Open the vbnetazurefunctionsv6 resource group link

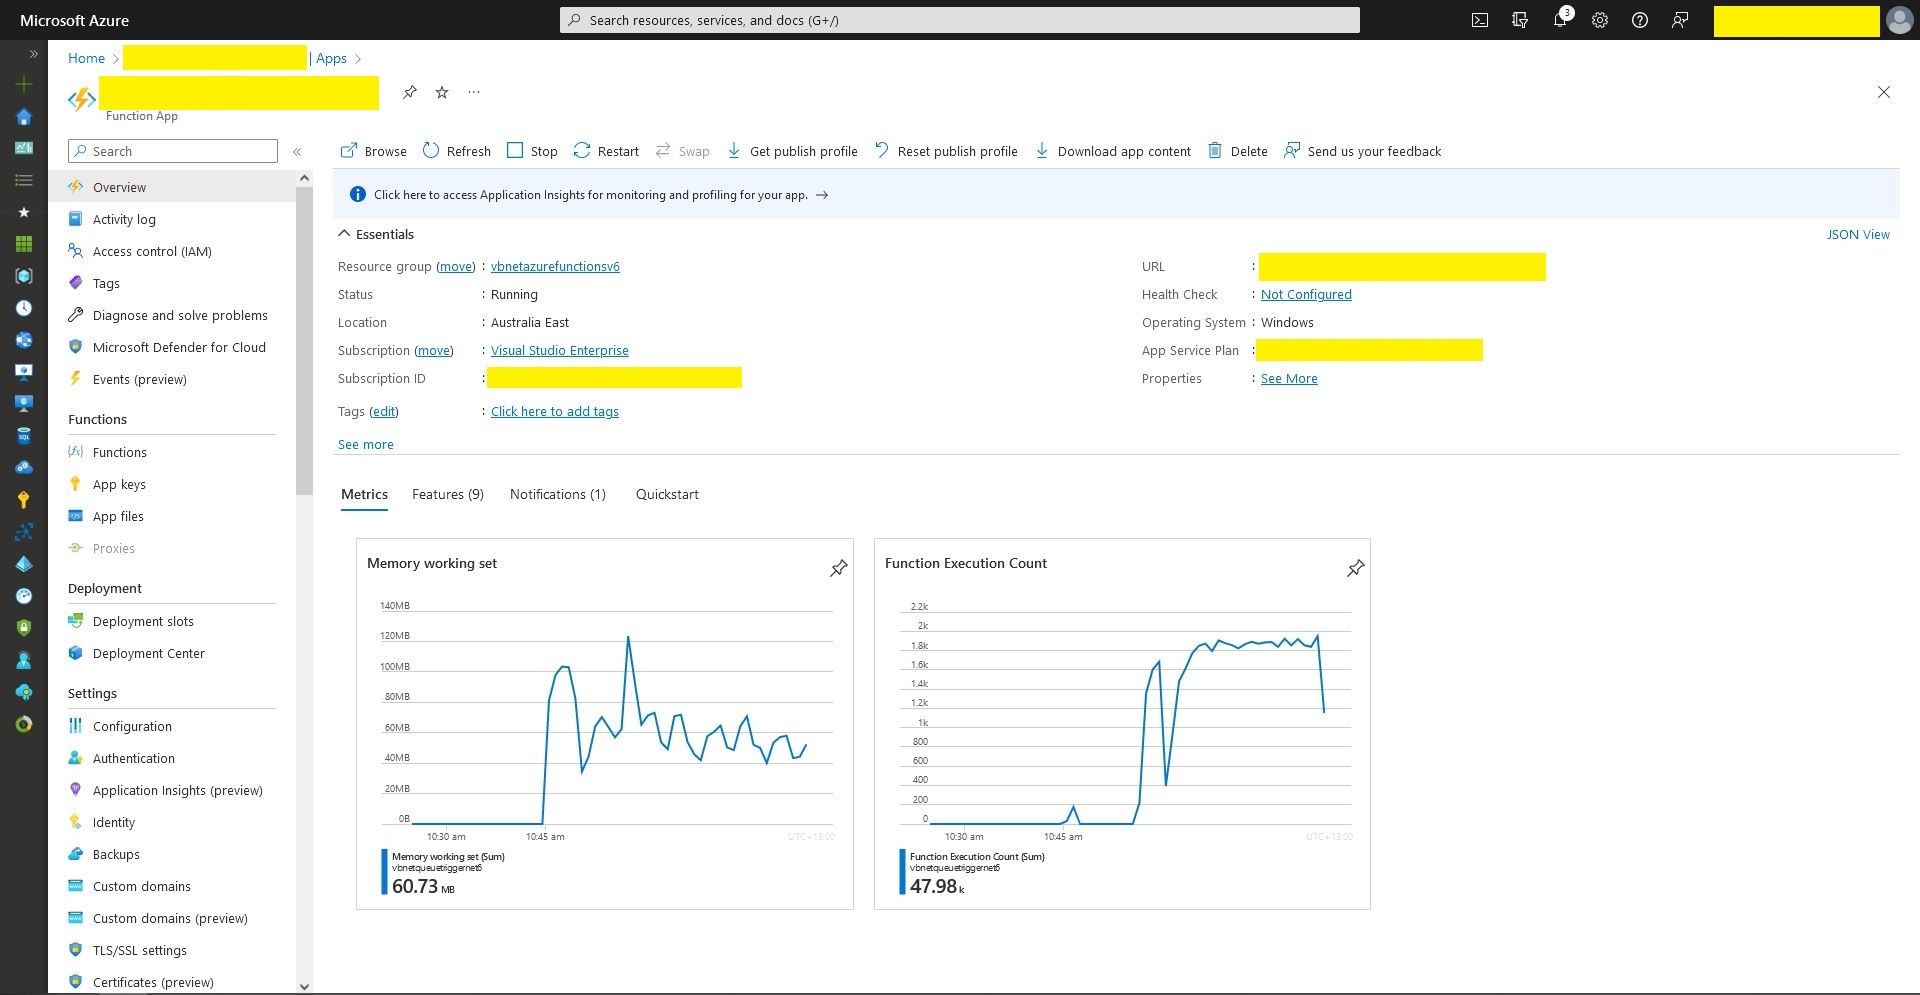(x=555, y=267)
